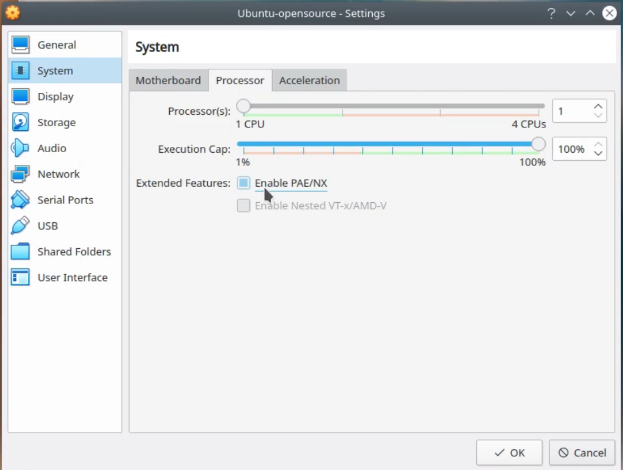Viewport: 623px width, 470px height.
Task: Toggle the Enable Nested VT-x/AMD-V checkbox
Action: click(x=244, y=205)
